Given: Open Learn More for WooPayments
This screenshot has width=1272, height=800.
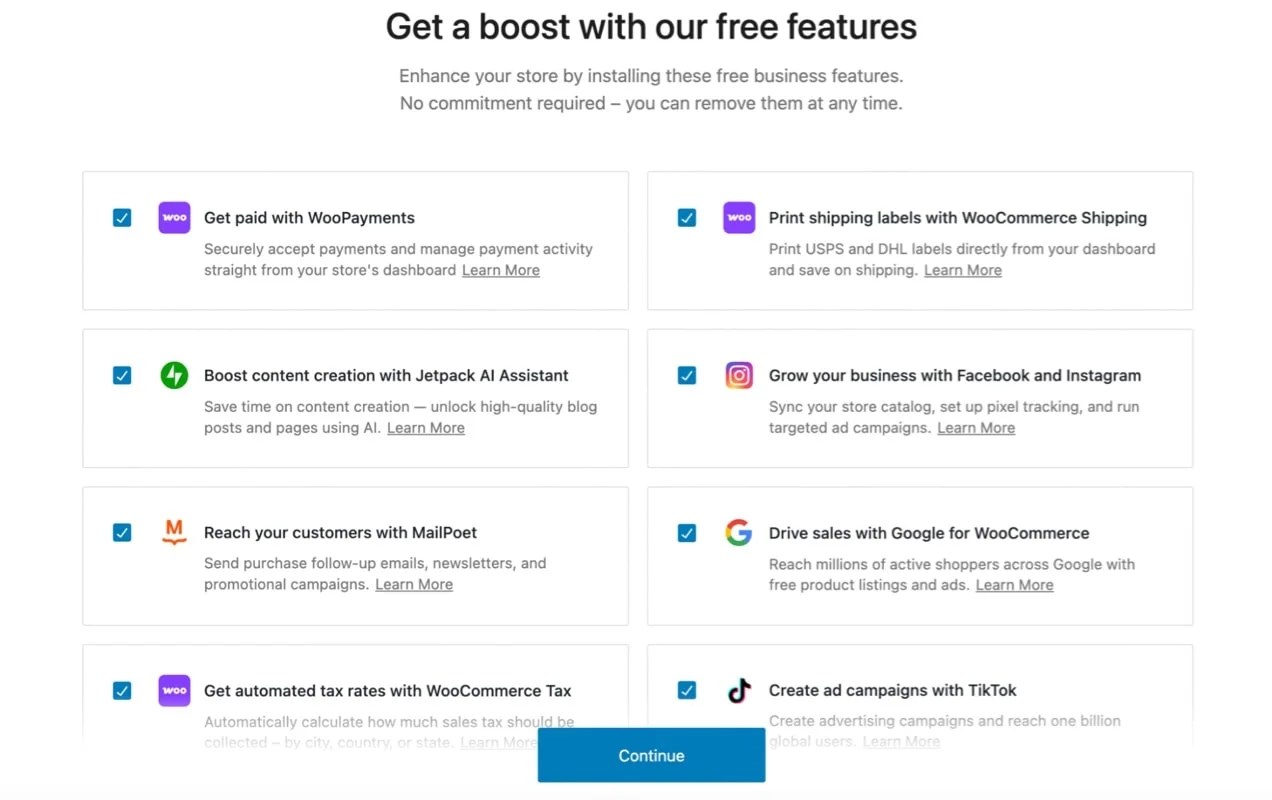Looking at the screenshot, I should 500,269.
